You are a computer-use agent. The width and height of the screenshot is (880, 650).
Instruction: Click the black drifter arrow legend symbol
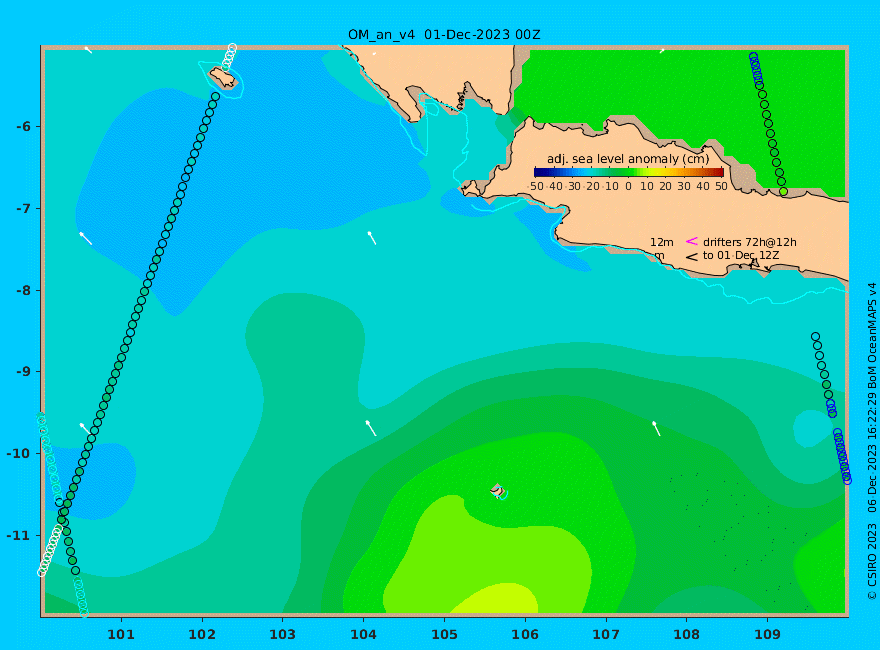click(x=691, y=257)
